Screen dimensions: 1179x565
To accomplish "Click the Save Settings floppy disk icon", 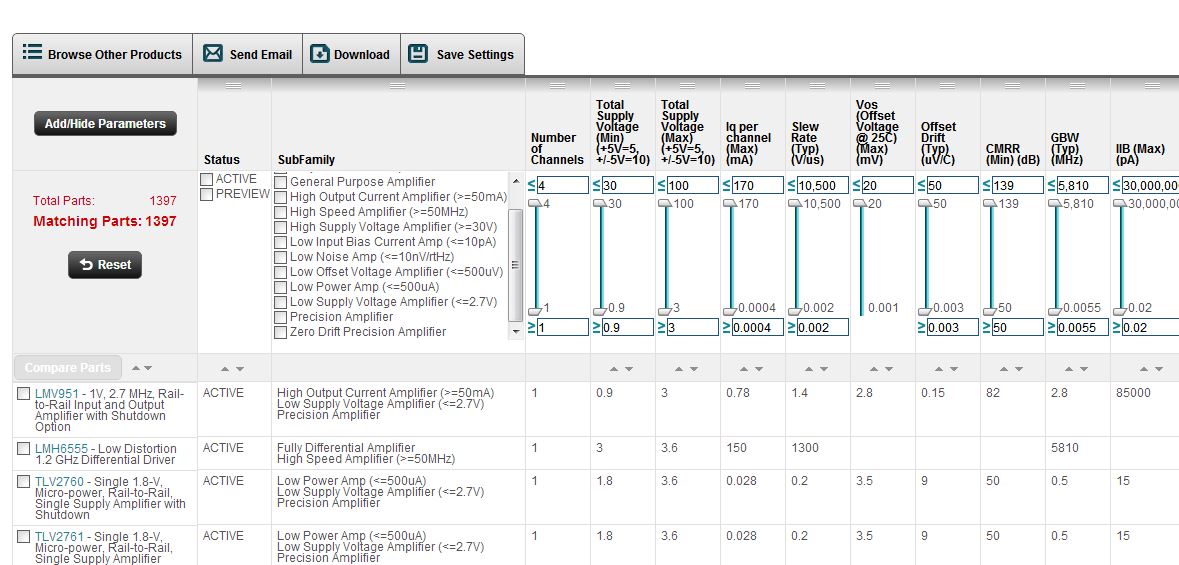I will (417, 53).
